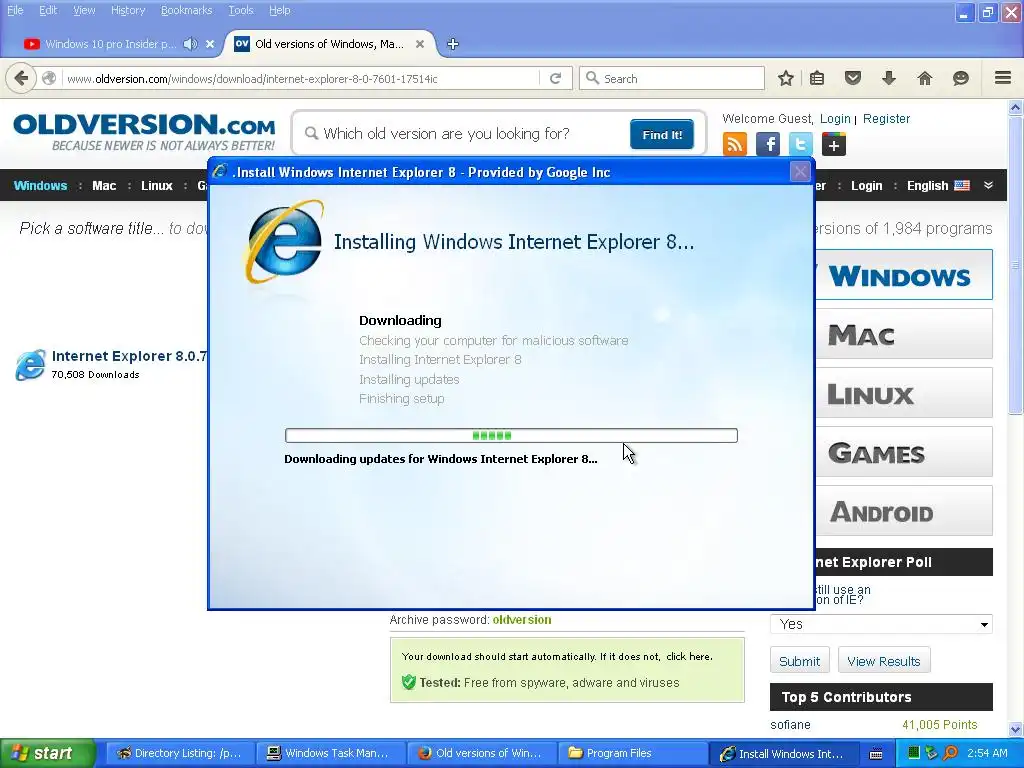Click the Internet Explorer logo in the installer
The width and height of the screenshot is (1024, 768).
(x=284, y=242)
